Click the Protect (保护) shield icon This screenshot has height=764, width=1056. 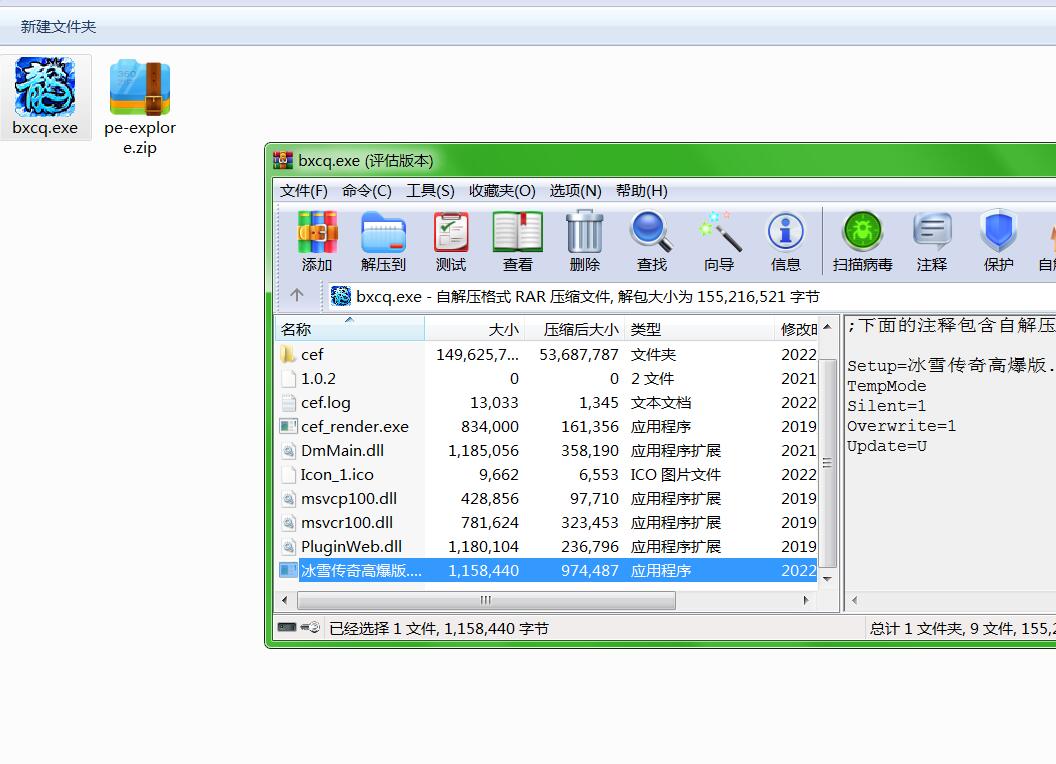pyautogui.click(x=998, y=241)
